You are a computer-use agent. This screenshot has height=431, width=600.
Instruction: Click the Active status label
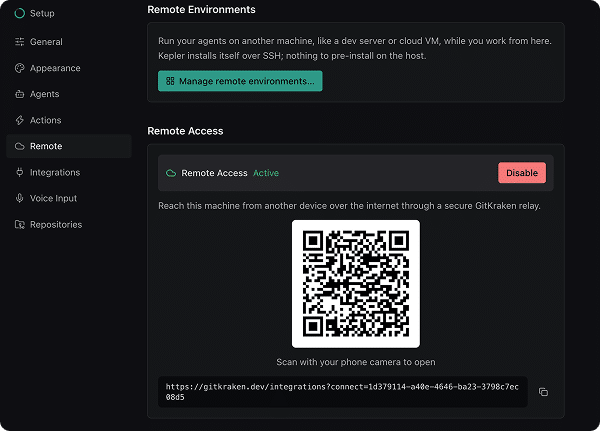point(266,173)
